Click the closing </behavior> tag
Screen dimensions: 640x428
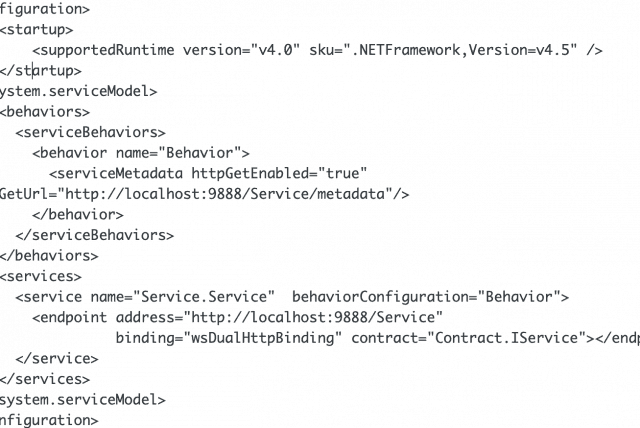[78, 214]
